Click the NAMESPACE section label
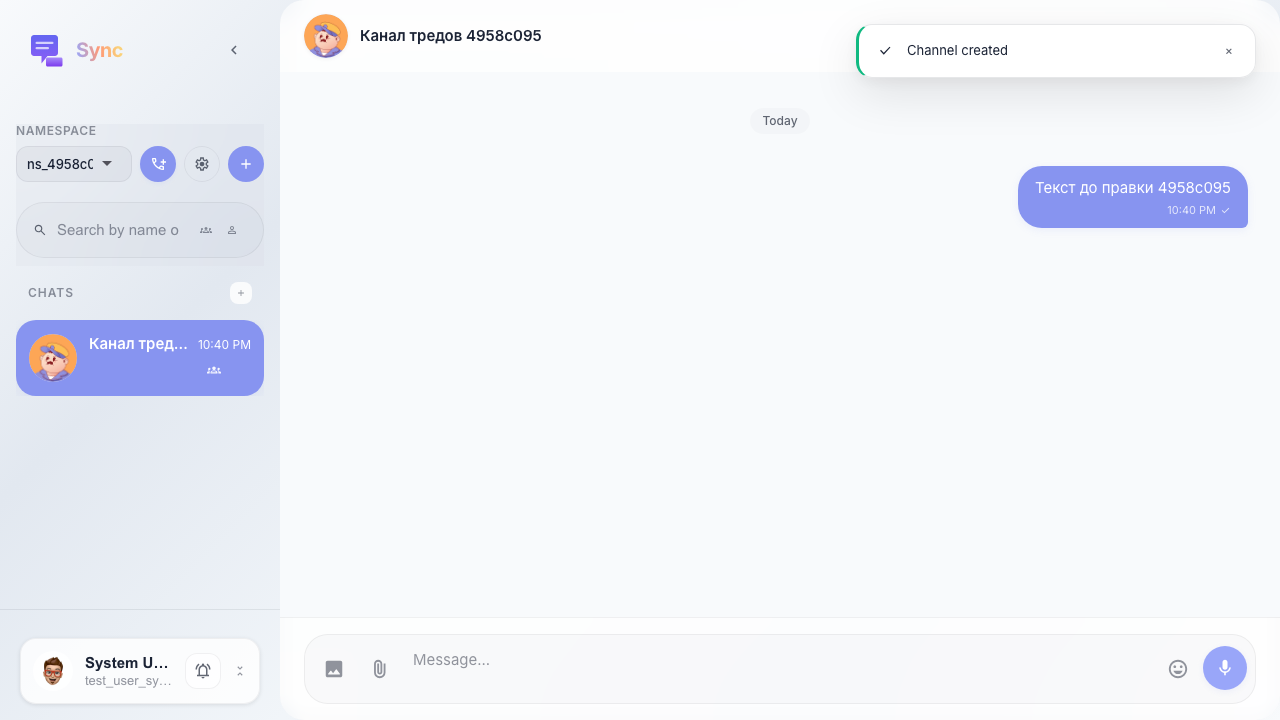This screenshot has width=1280, height=720. [56, 131]
